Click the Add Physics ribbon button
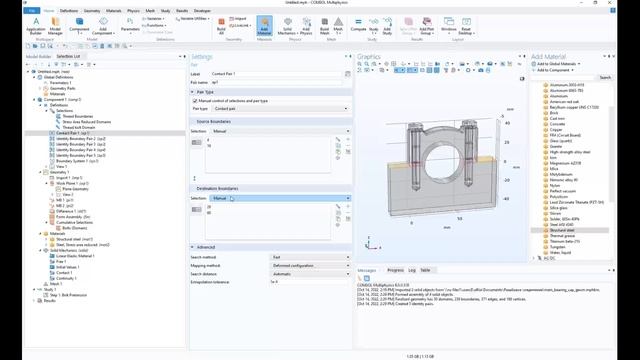Viewport: 640px width, 360px height. point(306,26)
